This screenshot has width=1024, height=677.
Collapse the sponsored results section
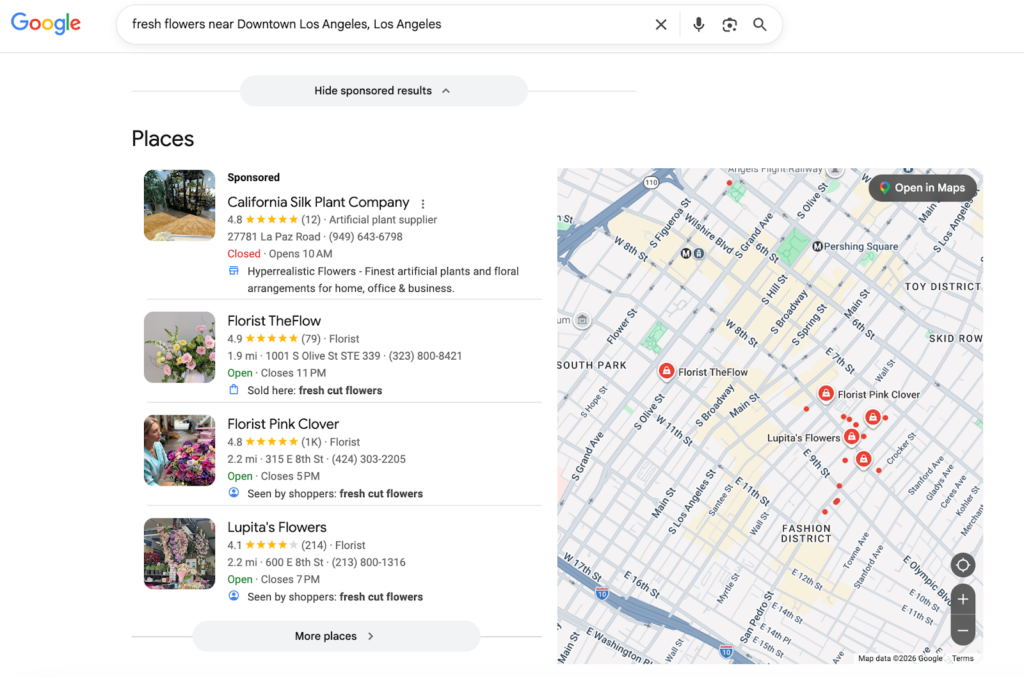pyautogui.click(x=383, y=91)
